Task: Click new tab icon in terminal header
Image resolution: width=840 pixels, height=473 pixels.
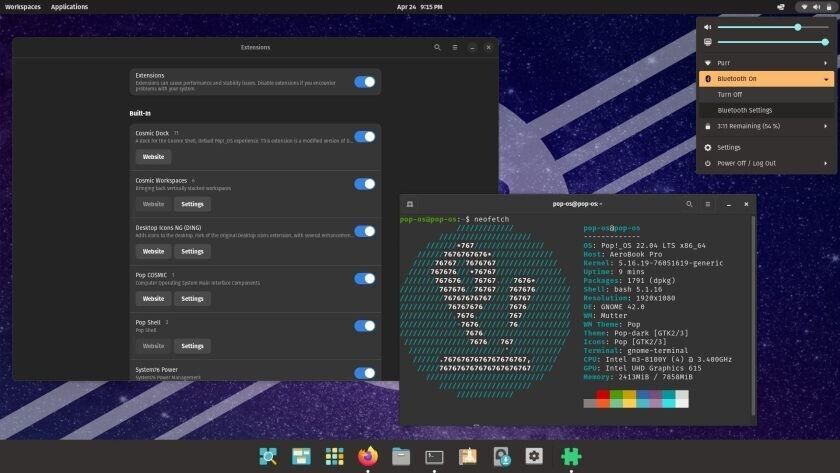Action: point(410,204)
